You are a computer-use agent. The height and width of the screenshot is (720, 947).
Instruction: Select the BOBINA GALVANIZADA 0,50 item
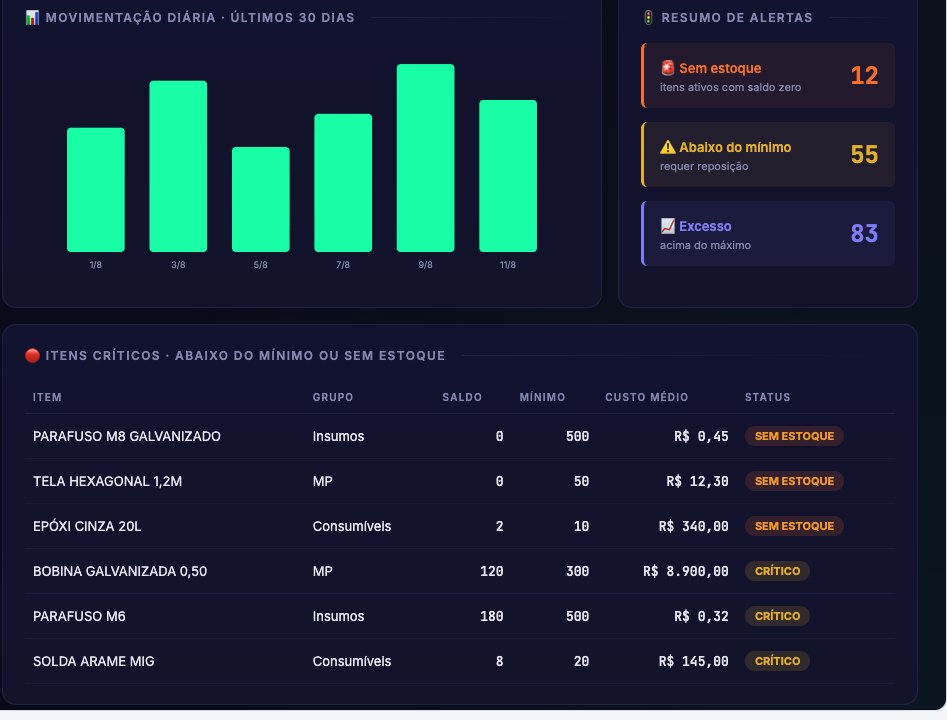(120, 571)
